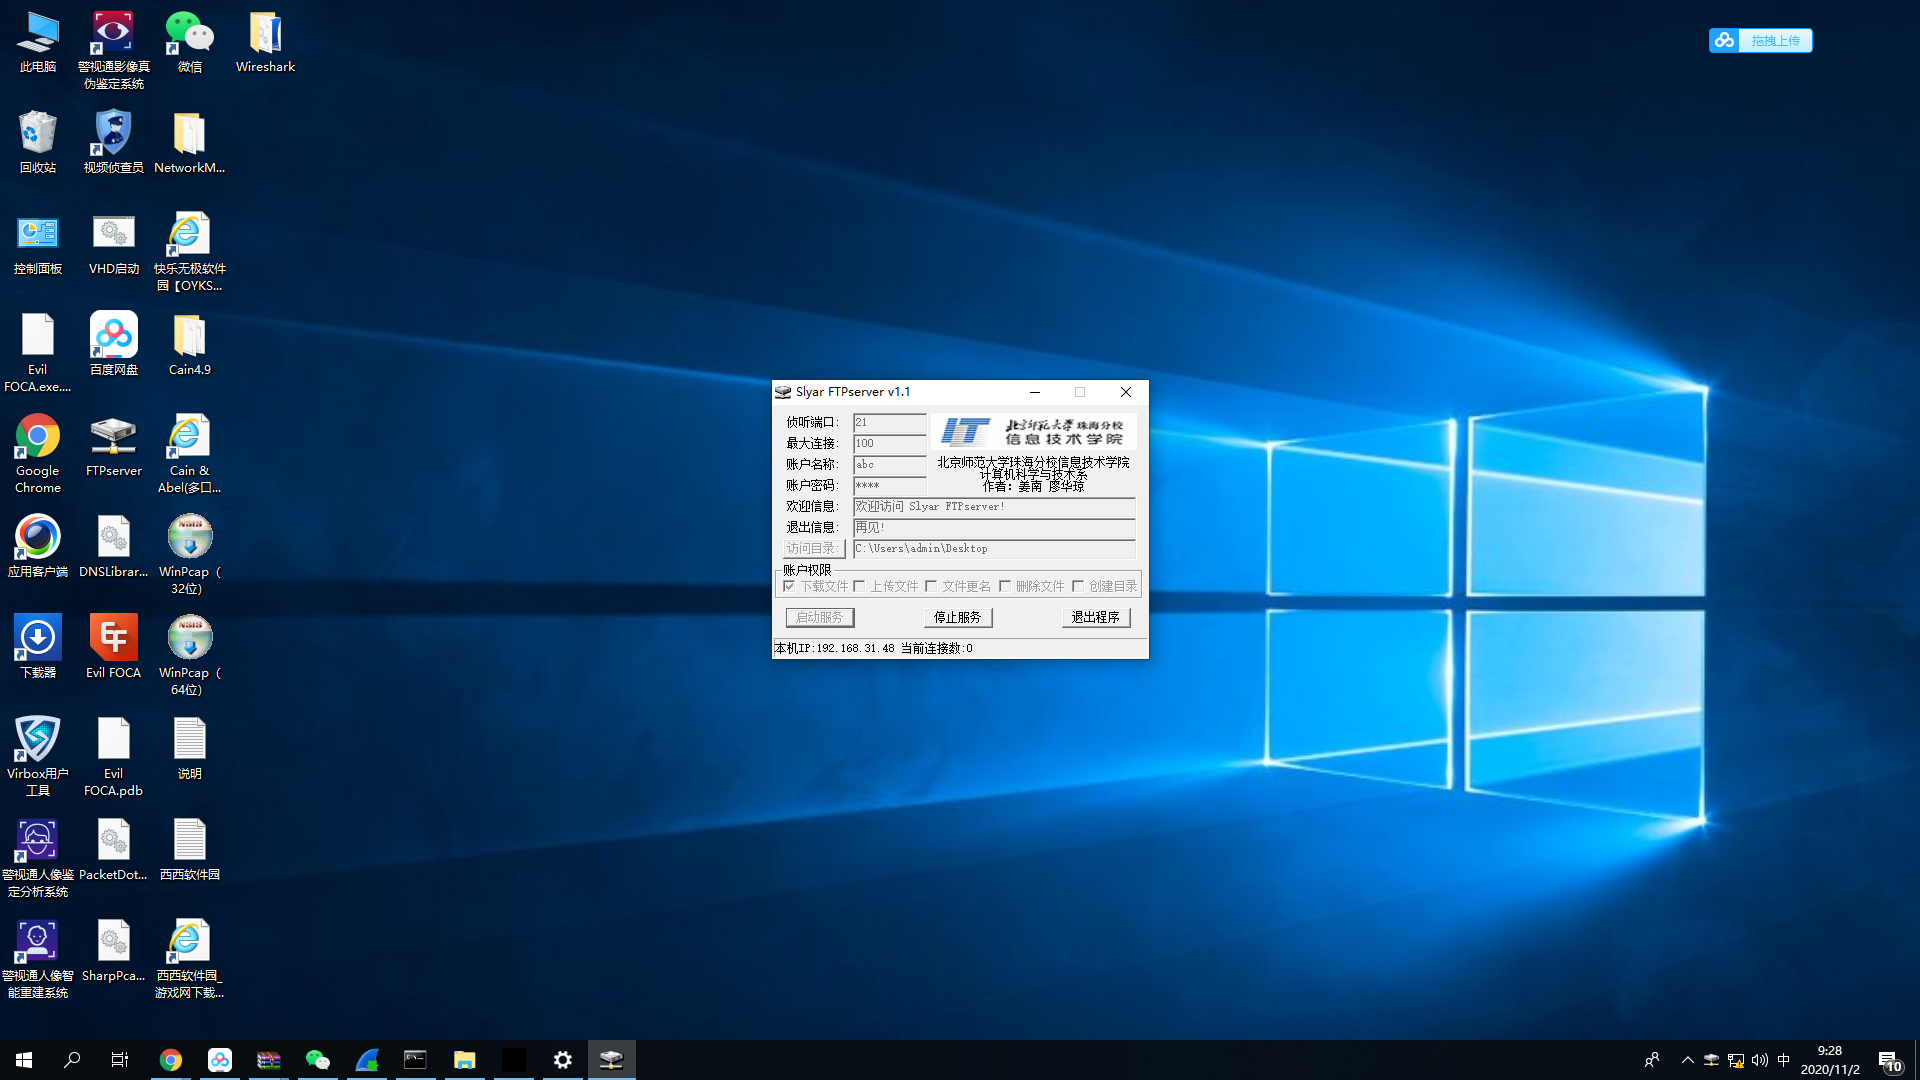The image size is (1920, 1080).
Task: Enable the 删除文件 permission checkbox
Action: 1005,586
